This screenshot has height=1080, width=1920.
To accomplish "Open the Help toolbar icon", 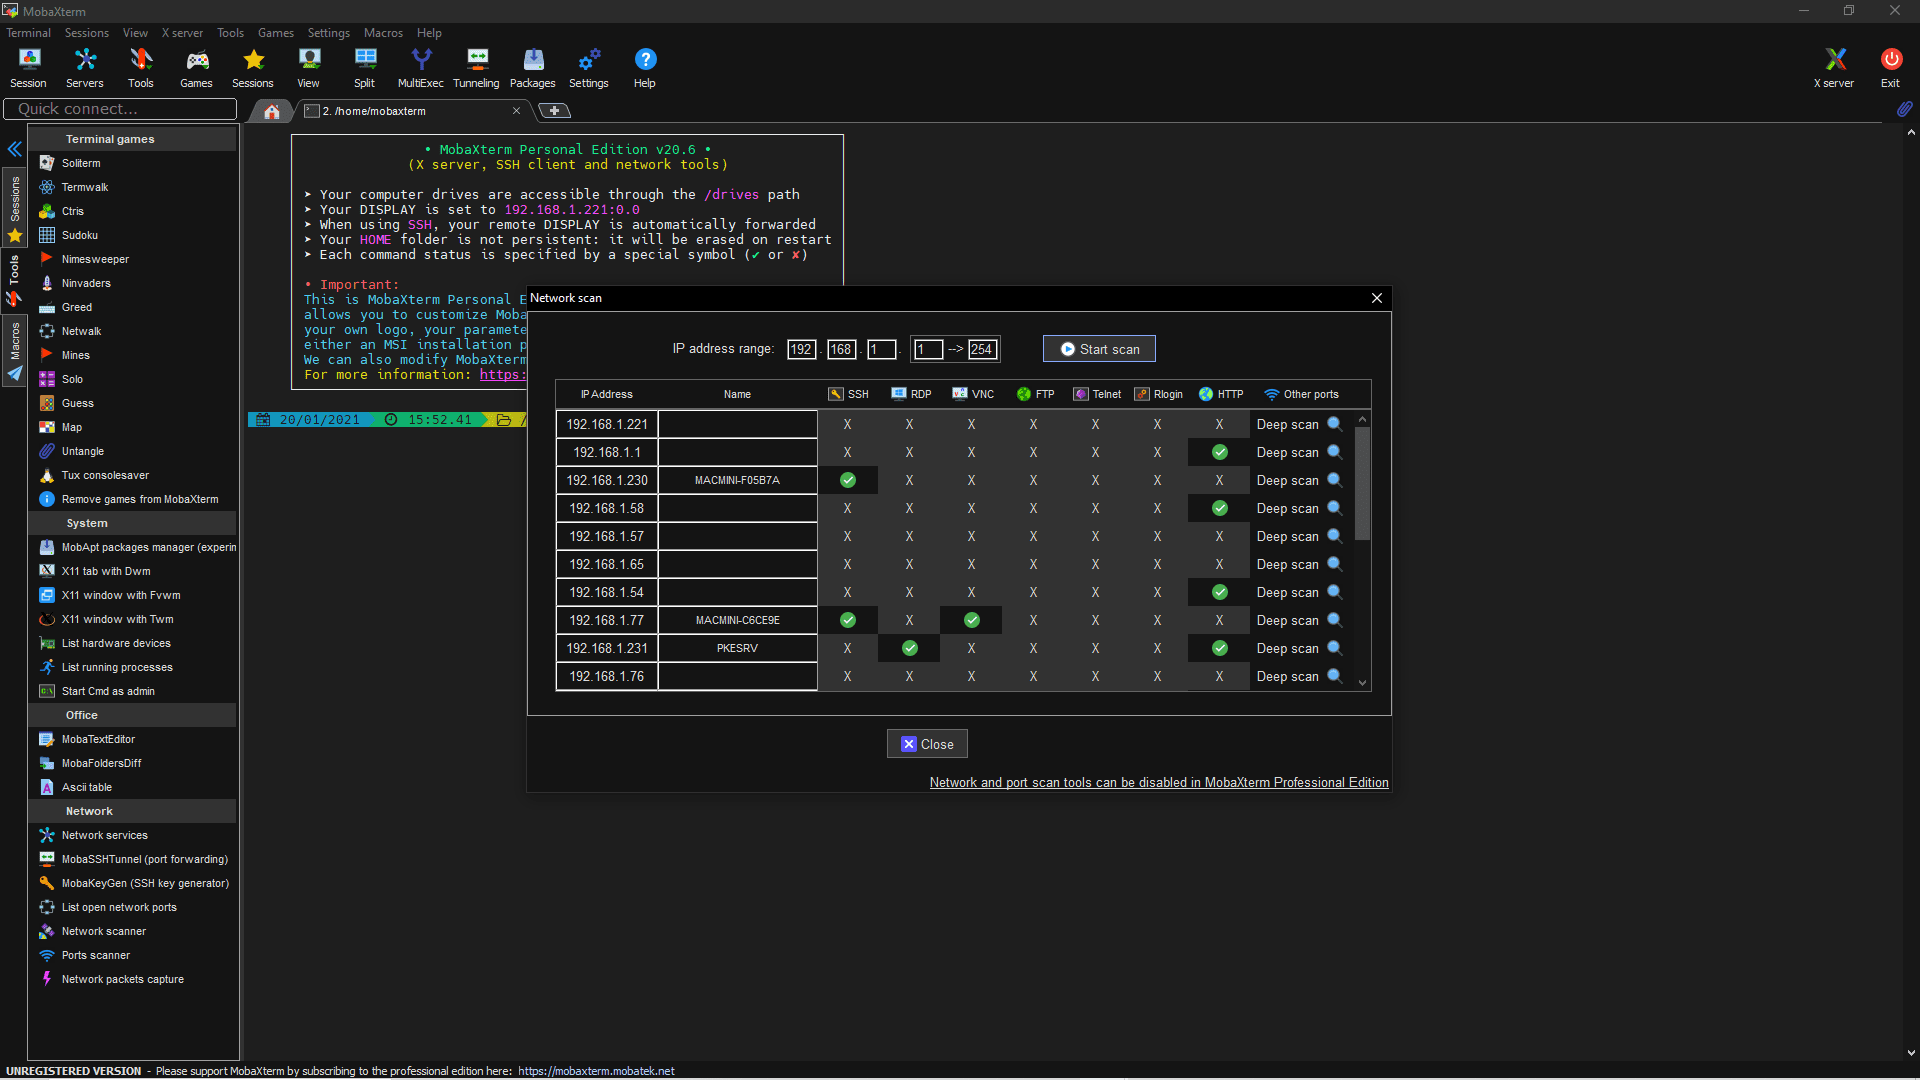I will [x=645, y=68].
